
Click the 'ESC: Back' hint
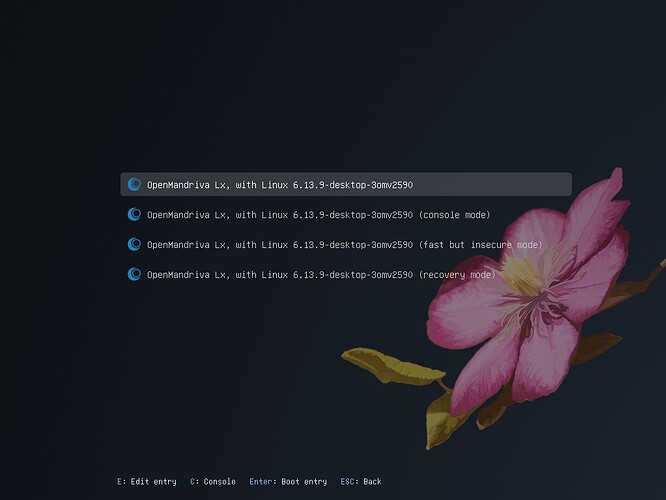point(361,482)
